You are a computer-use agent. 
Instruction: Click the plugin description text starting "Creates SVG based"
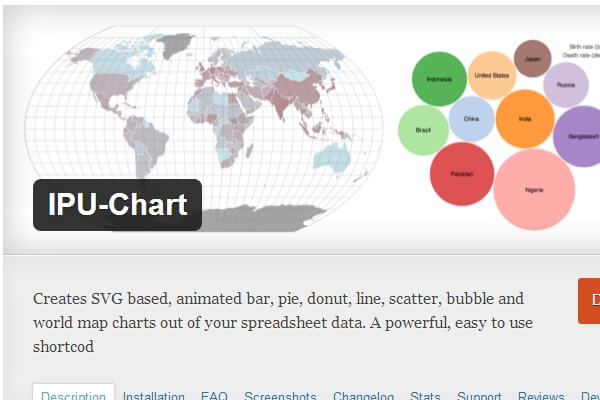pyautogui.click(x=283, y=322)
